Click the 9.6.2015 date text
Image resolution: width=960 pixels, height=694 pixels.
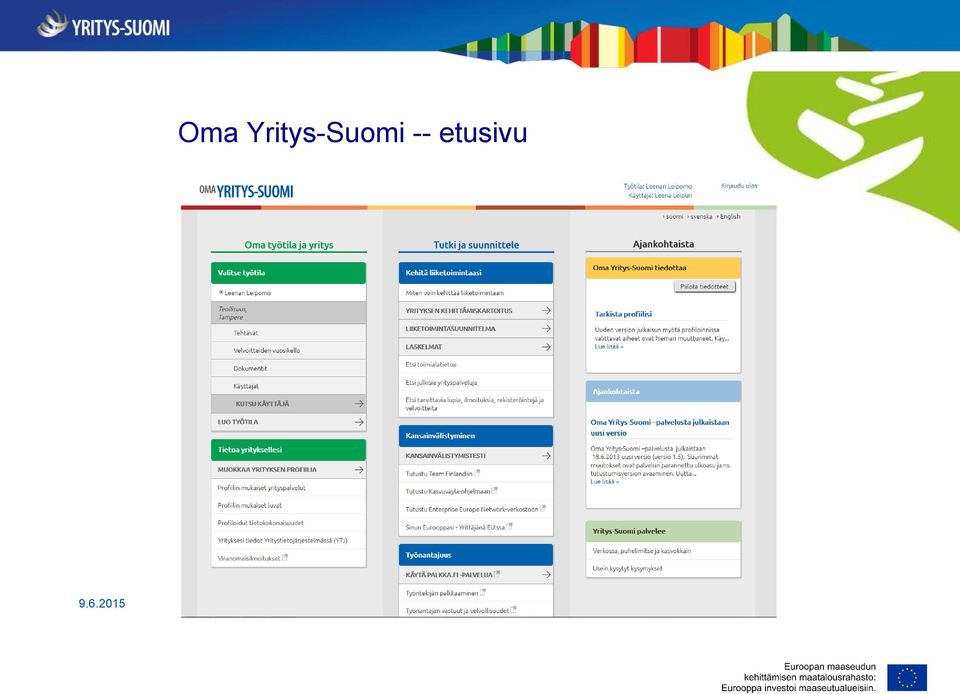(102, 603)
